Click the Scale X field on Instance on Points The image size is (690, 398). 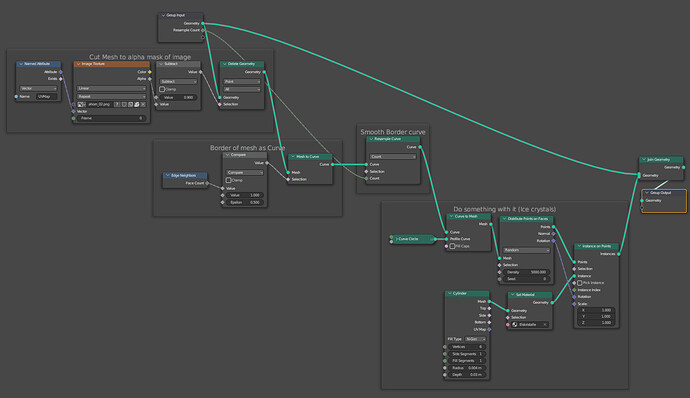coord(596,310)
